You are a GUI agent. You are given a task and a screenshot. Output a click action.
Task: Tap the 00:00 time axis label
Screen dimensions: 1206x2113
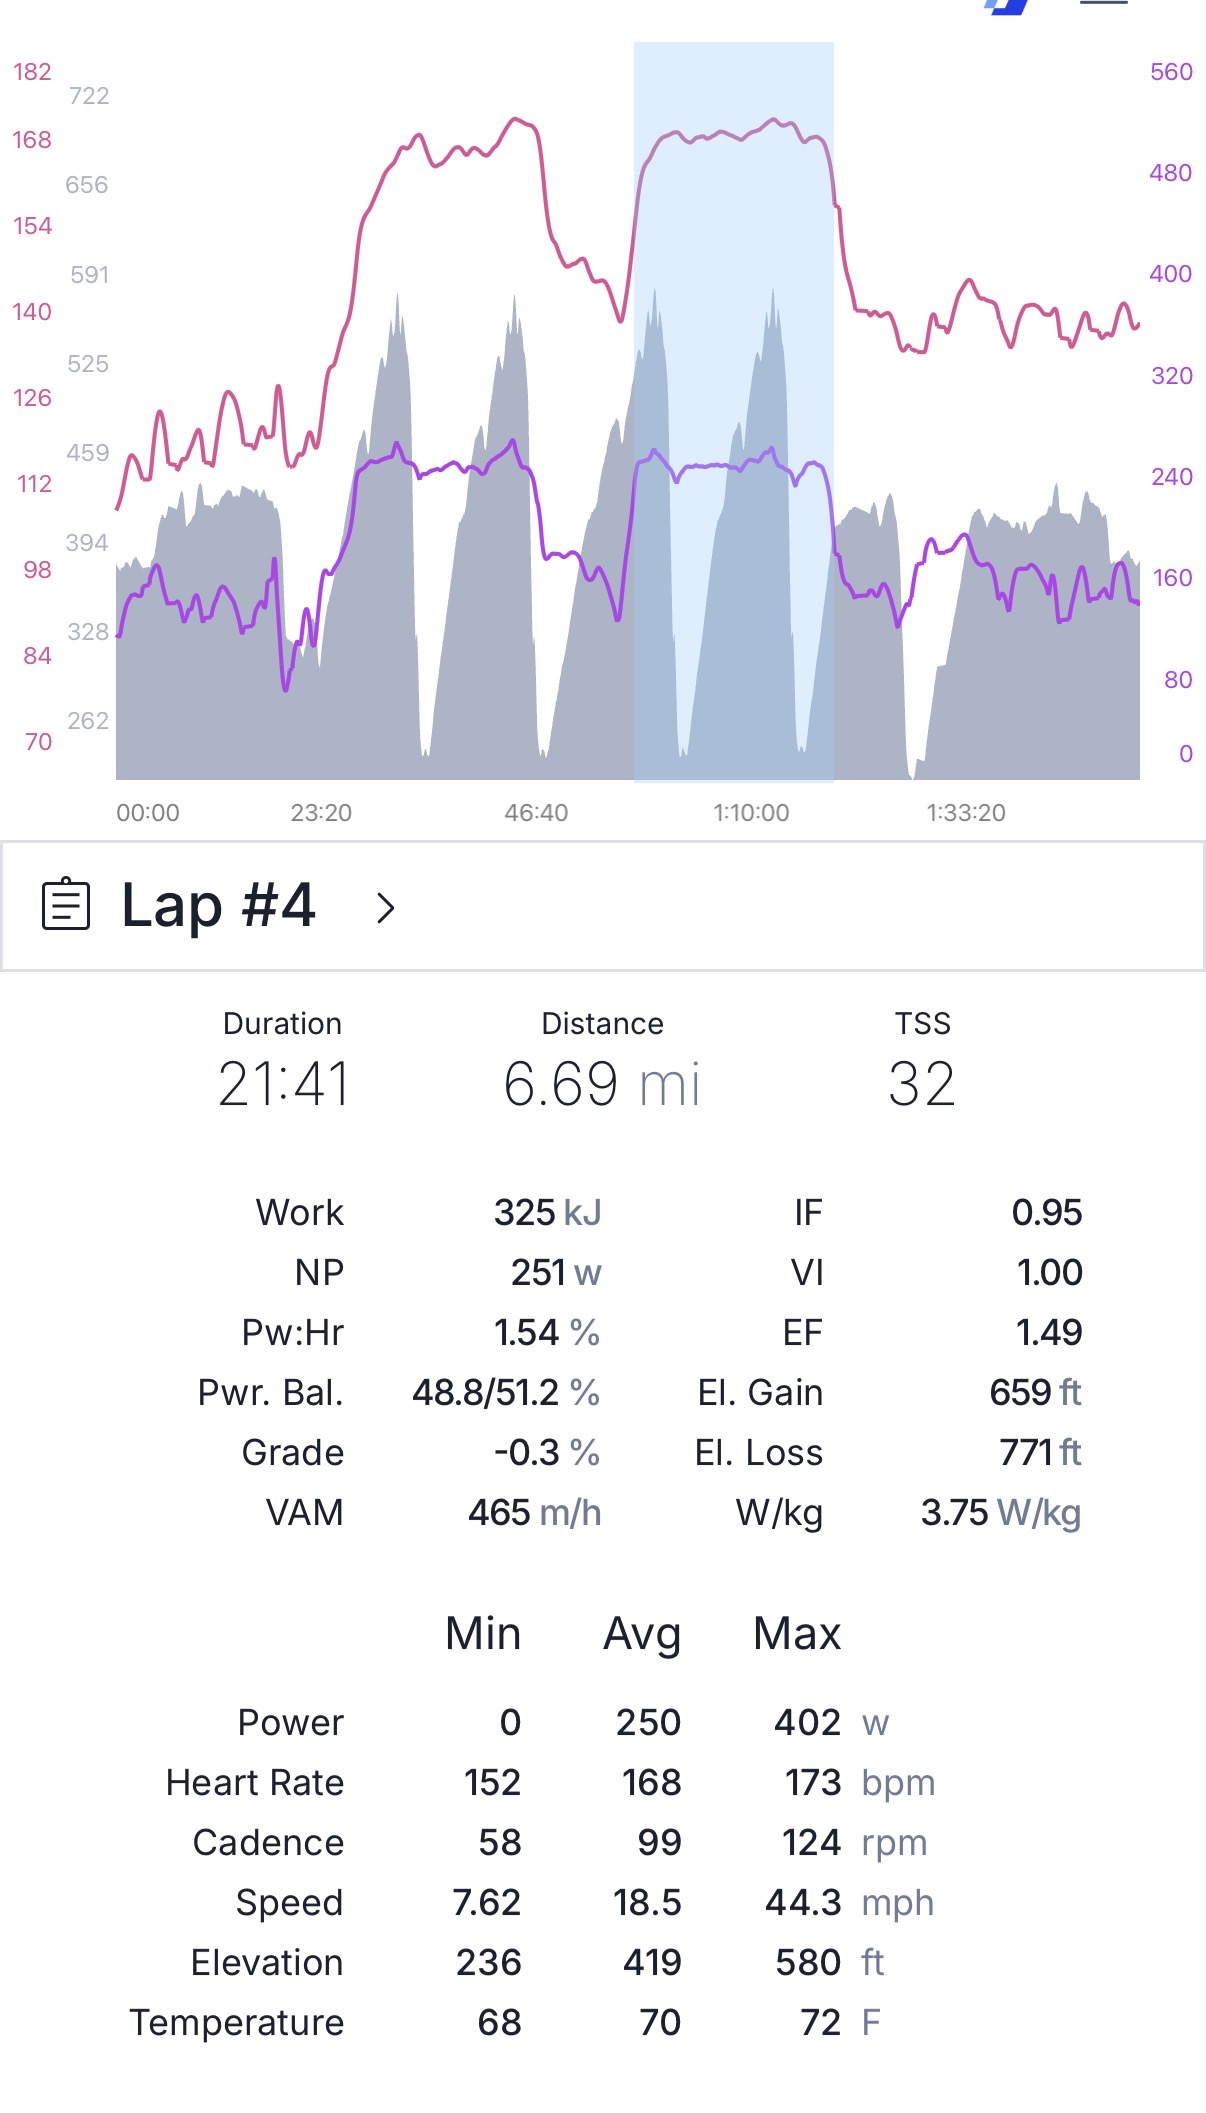148,813
